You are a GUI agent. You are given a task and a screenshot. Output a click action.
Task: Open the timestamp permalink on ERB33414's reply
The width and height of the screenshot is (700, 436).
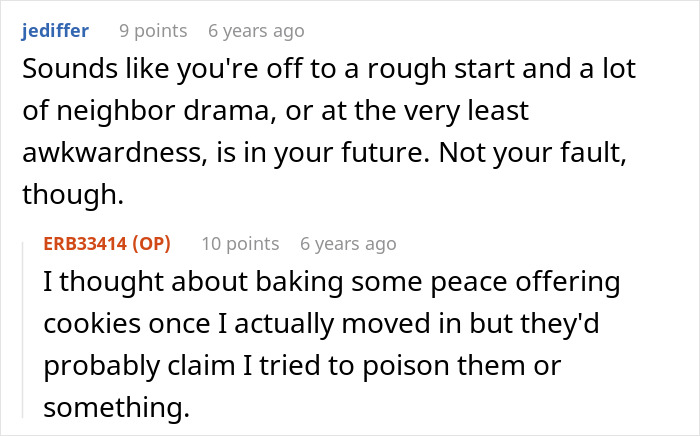click(x=348, y=244)
